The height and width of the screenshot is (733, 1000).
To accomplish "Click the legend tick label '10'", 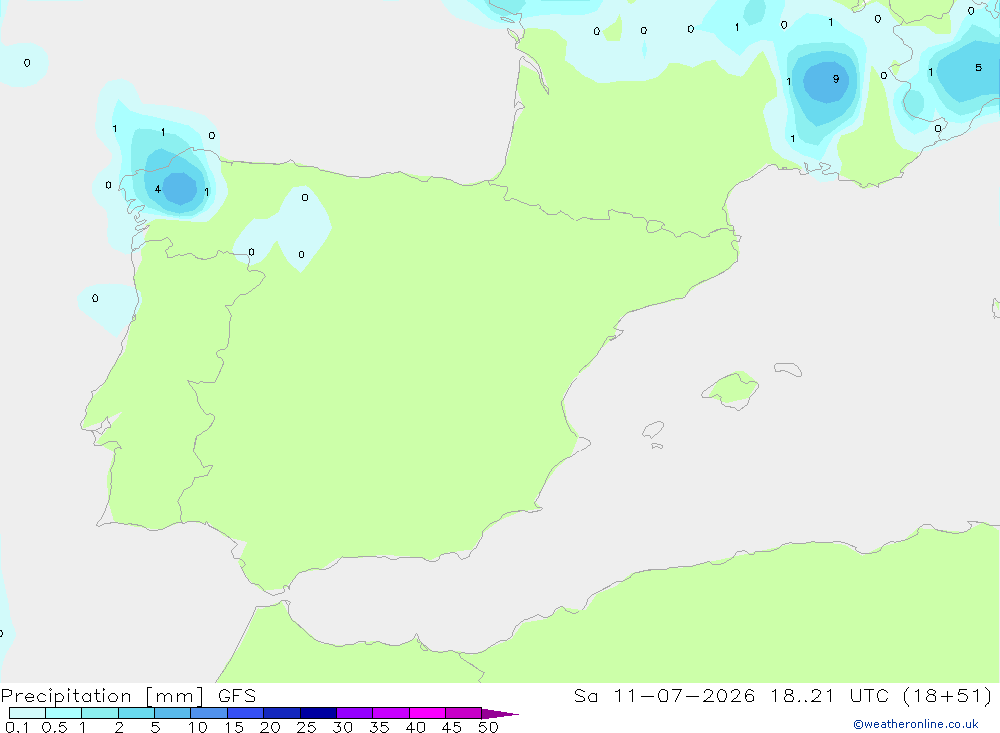I will pyautogui.click(x=198, y=727).
